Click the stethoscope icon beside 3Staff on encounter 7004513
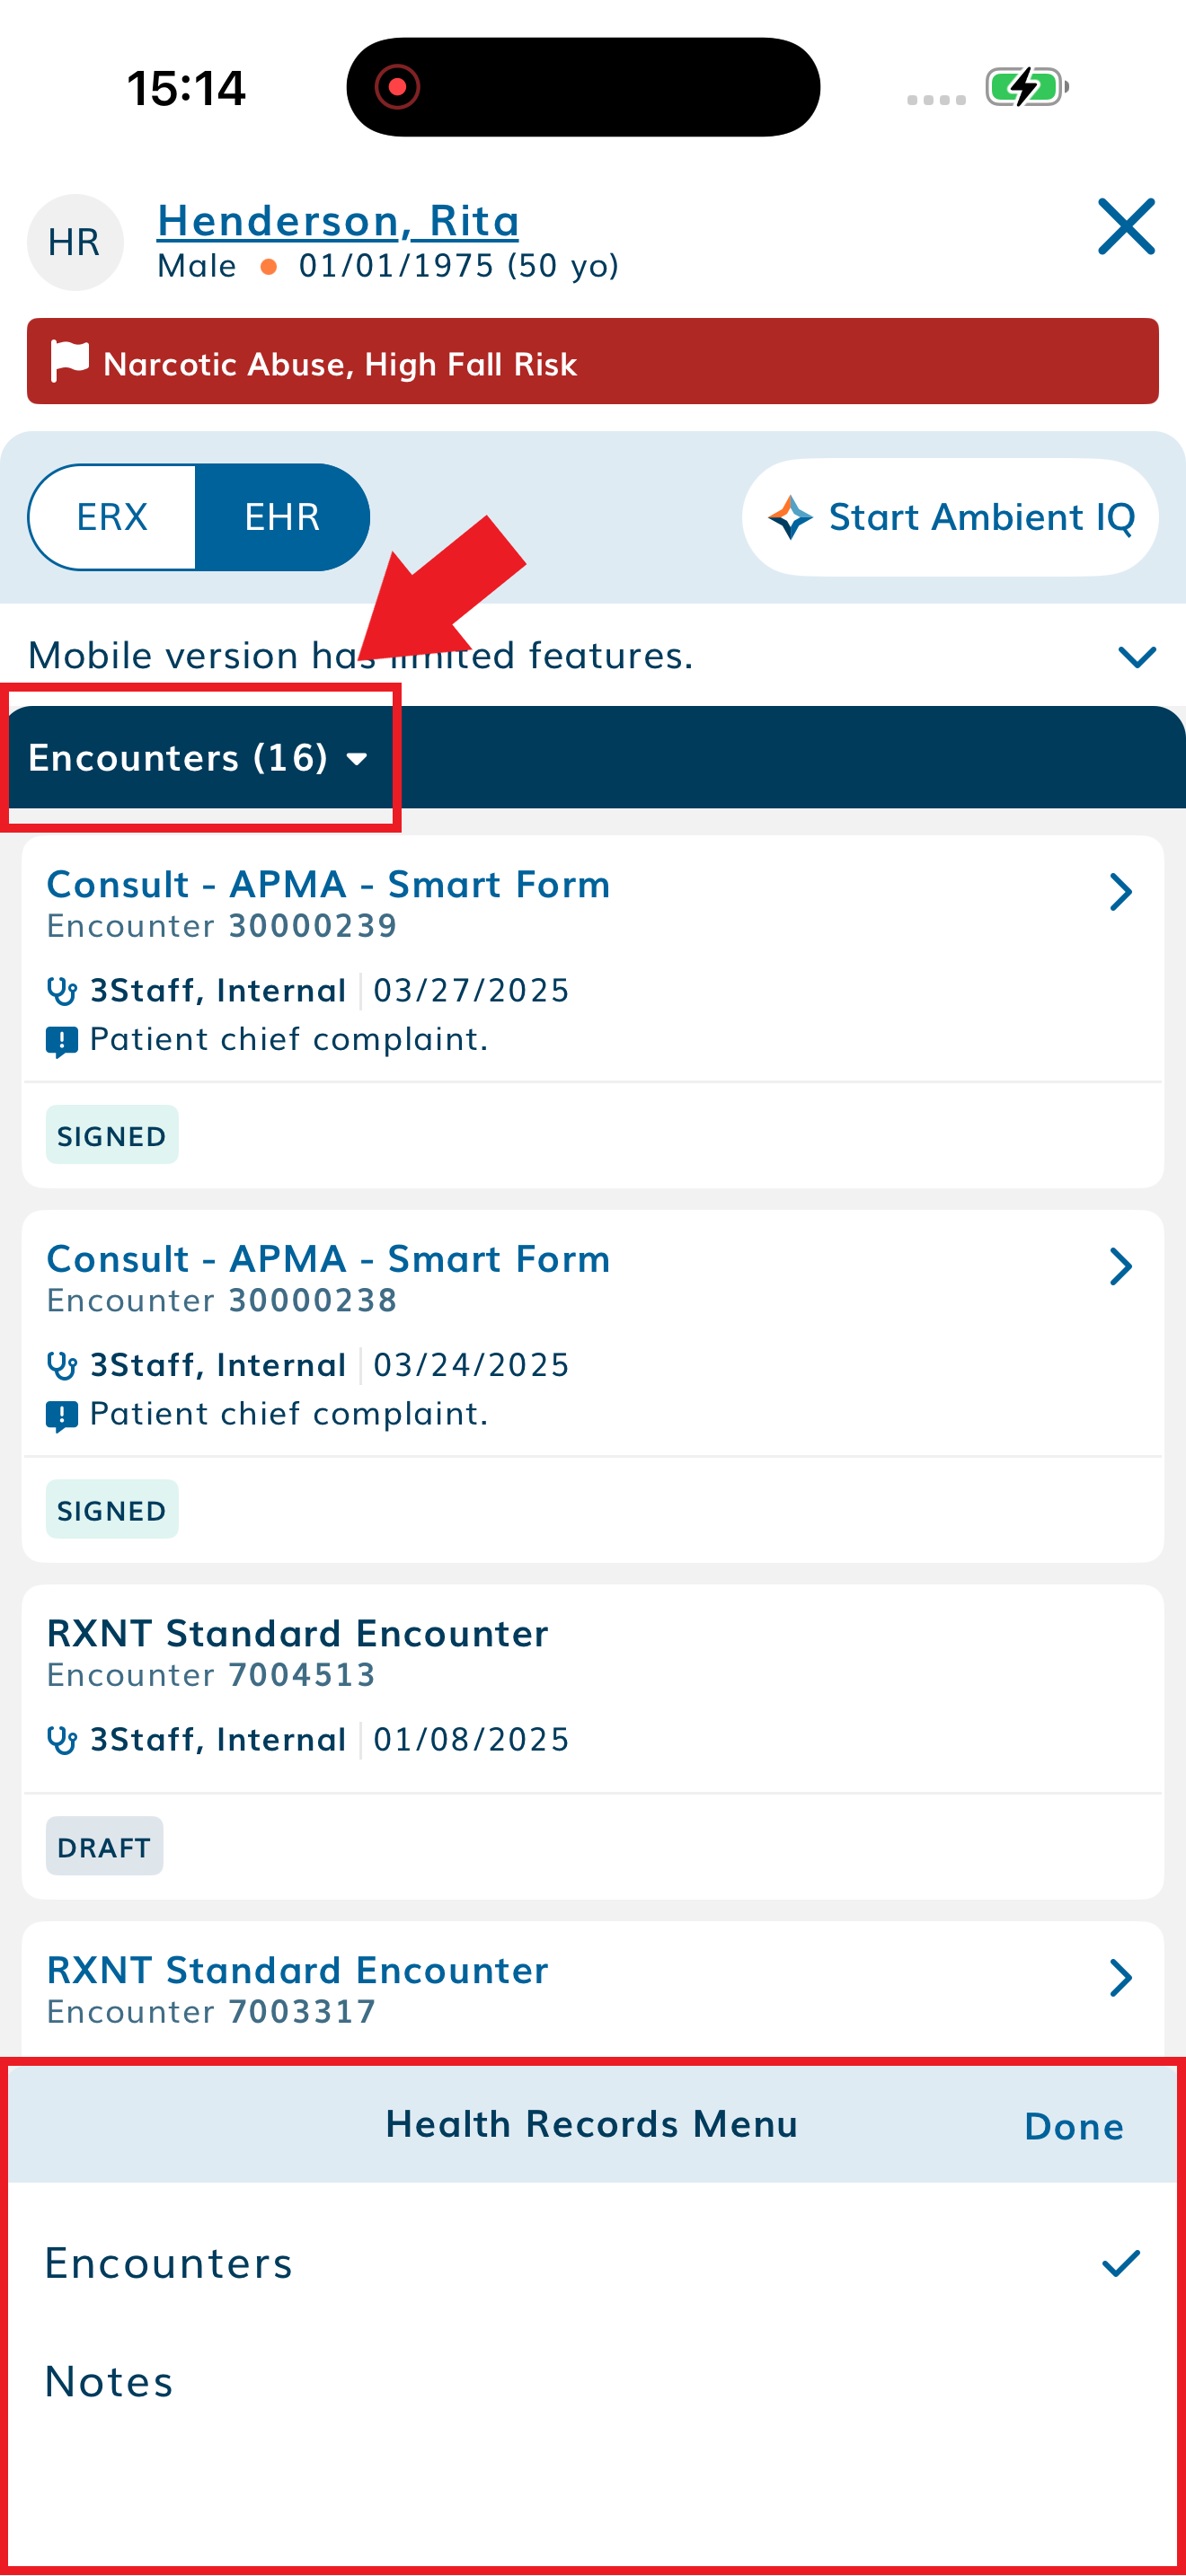 (x=62, y=1739)
